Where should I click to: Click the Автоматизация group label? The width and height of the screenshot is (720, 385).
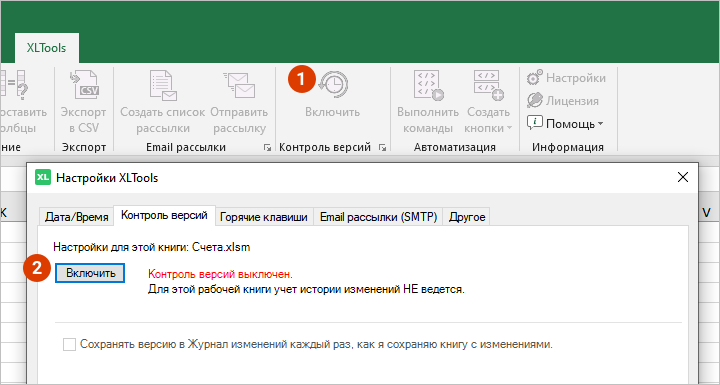(455, 147)
